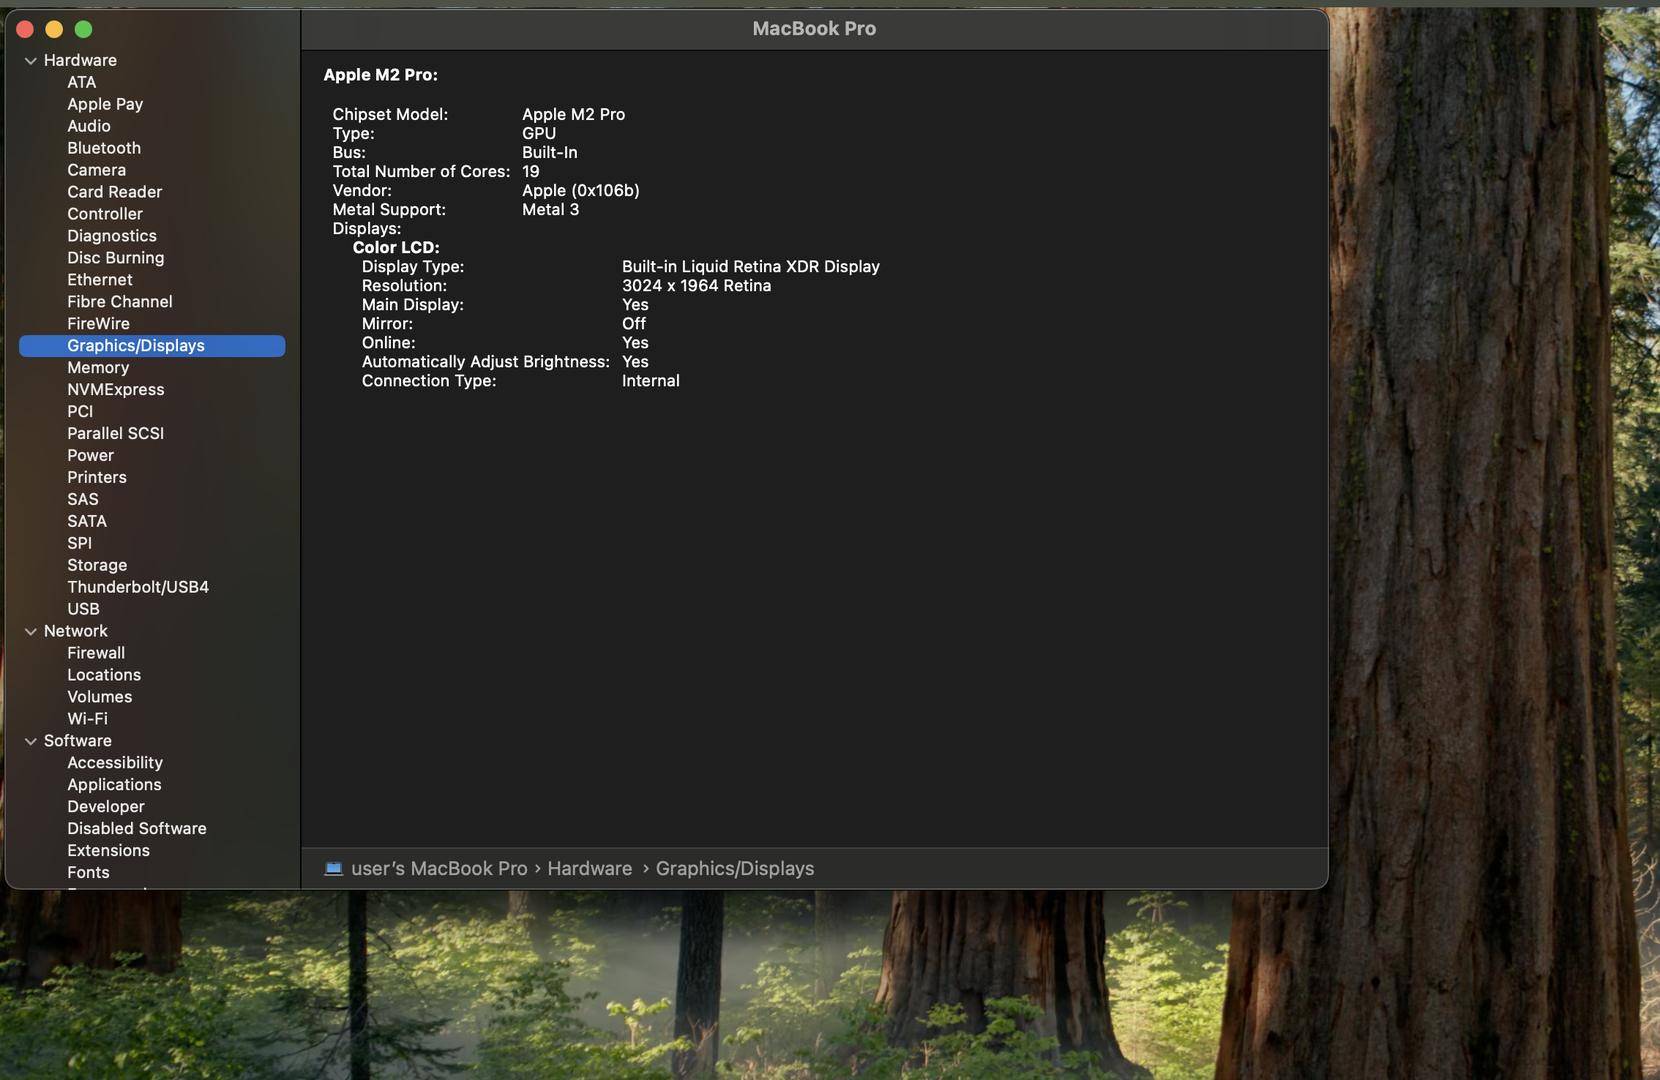Collapse the Hardware section chevron

[x=31, y=61]
